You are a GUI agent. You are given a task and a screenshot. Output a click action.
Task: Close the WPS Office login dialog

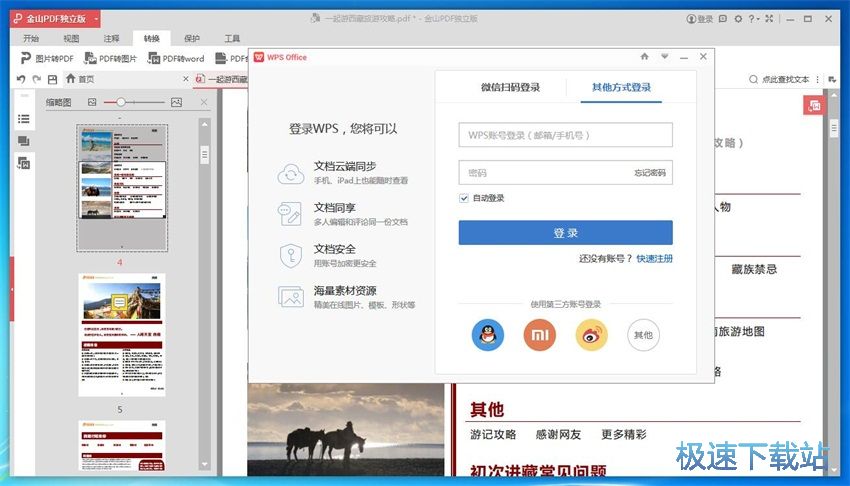click(x=703, y=56)
